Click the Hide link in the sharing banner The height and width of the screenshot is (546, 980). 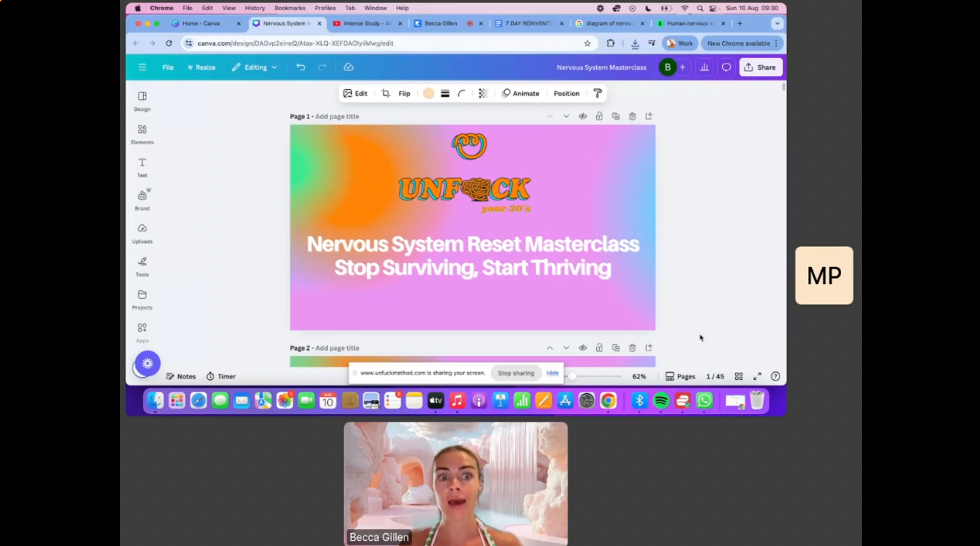pos(552,374)
